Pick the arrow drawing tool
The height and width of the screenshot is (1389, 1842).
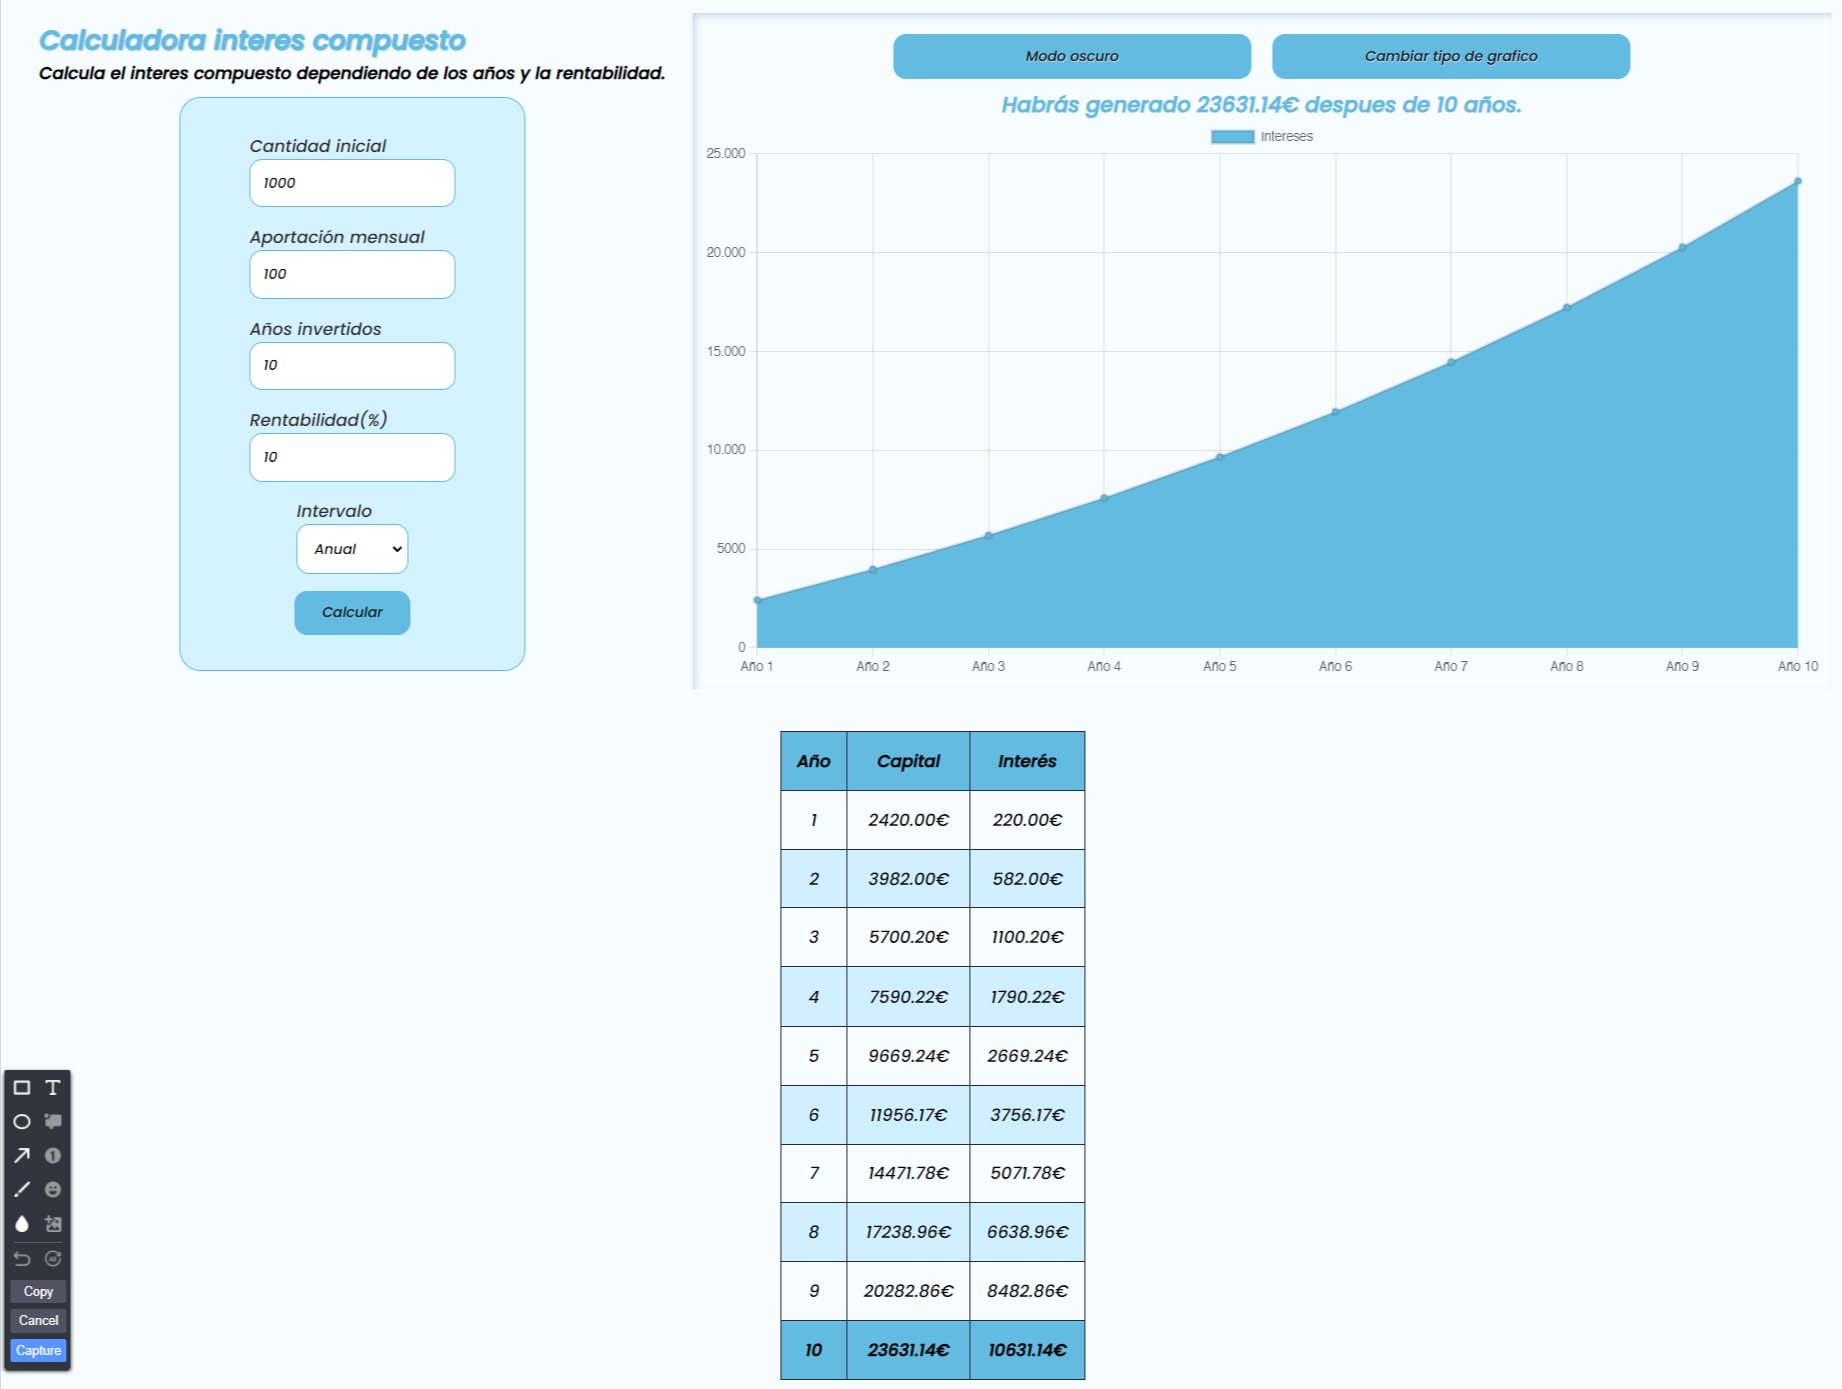[x=22, y=1156]
